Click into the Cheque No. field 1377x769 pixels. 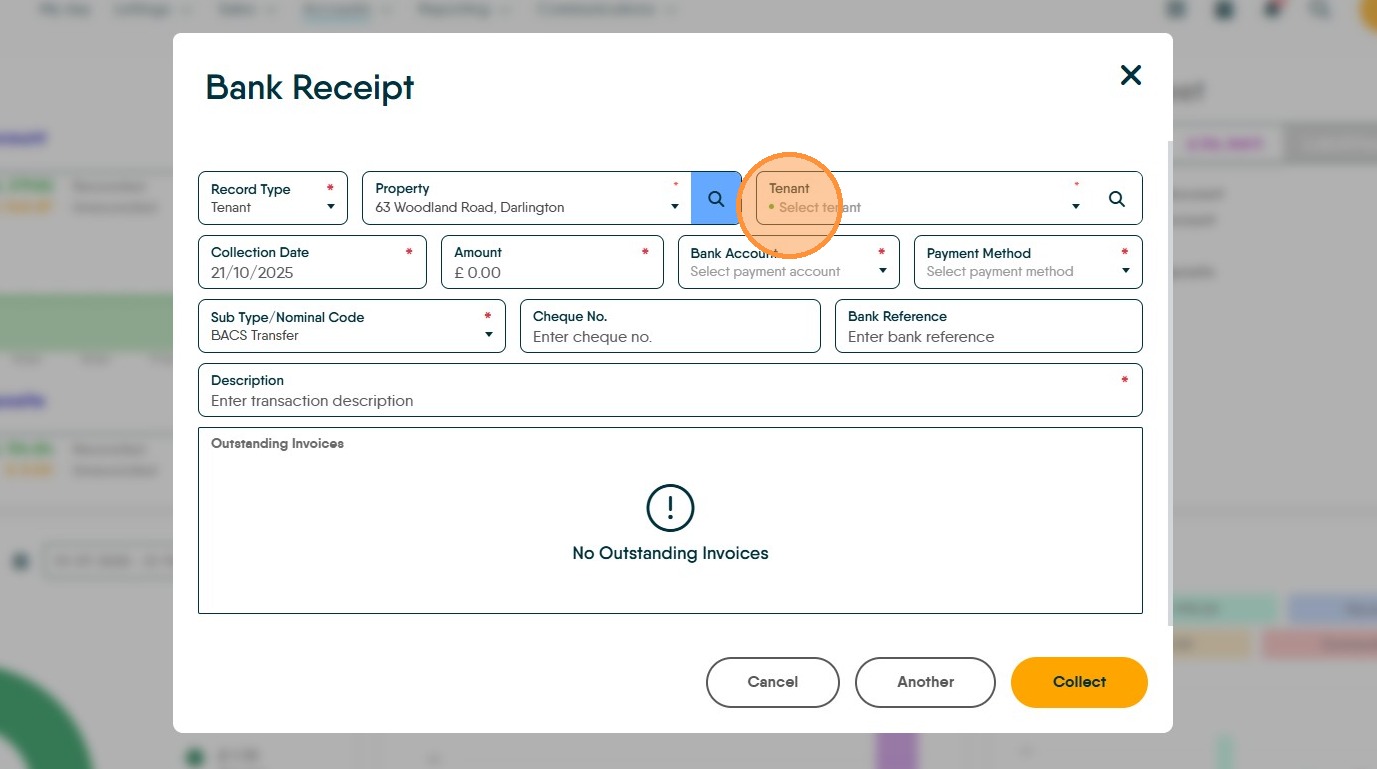point(670,326)
